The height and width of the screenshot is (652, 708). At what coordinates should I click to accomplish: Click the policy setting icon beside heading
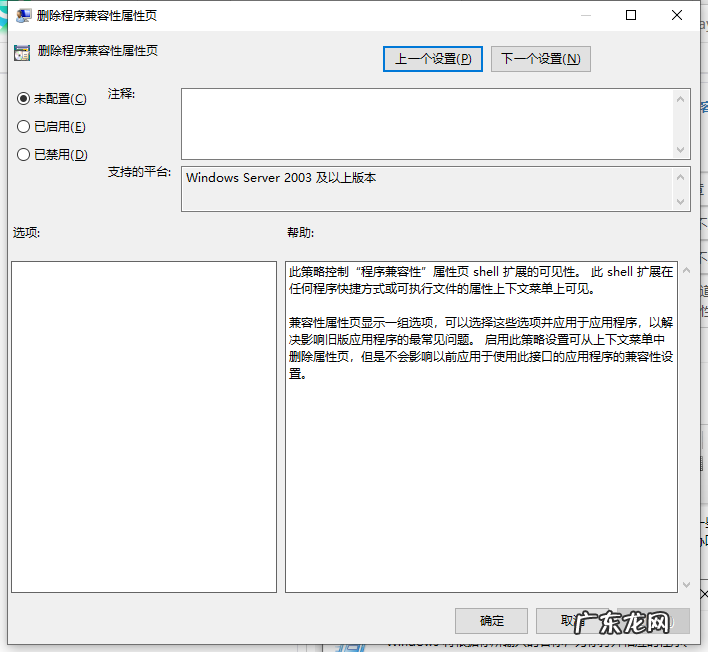22,52
